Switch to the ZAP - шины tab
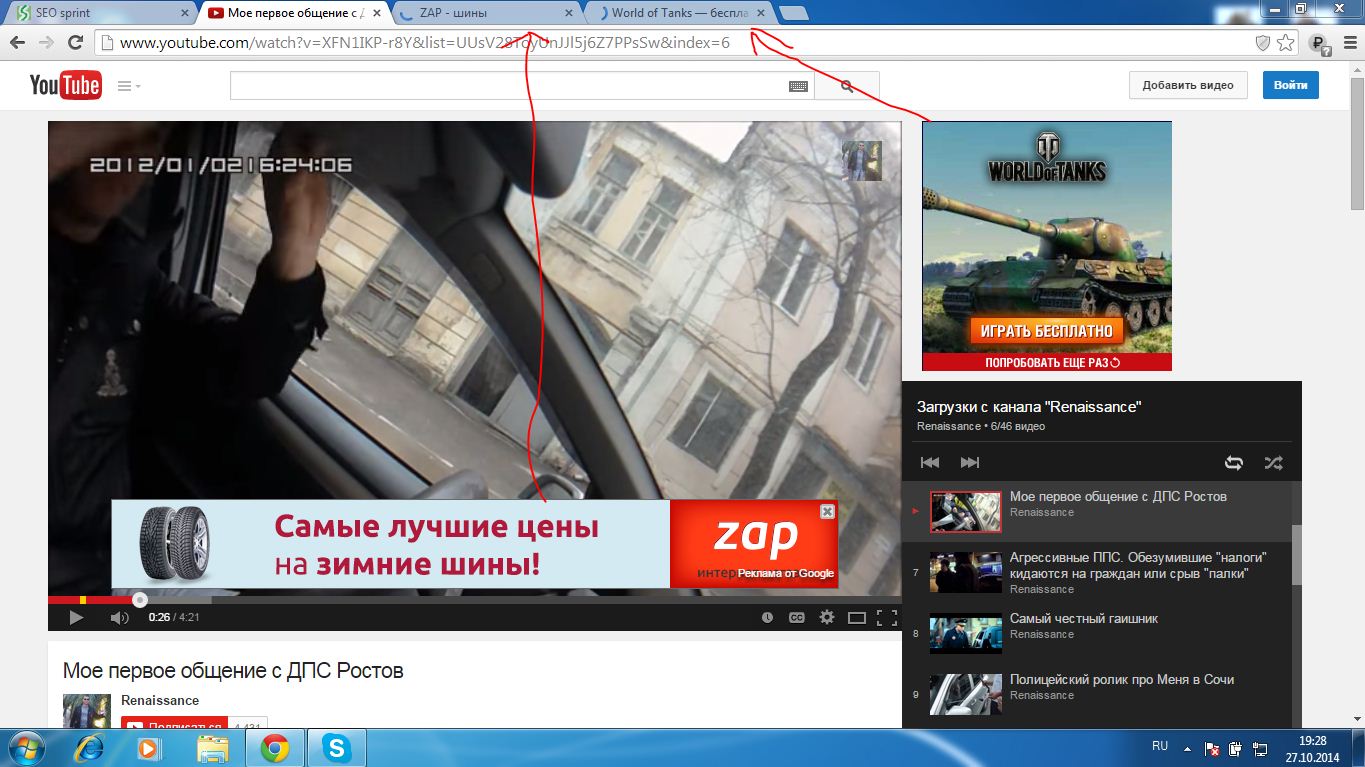This screenshot has width=1365, height=767. click(x=484, y=13)
